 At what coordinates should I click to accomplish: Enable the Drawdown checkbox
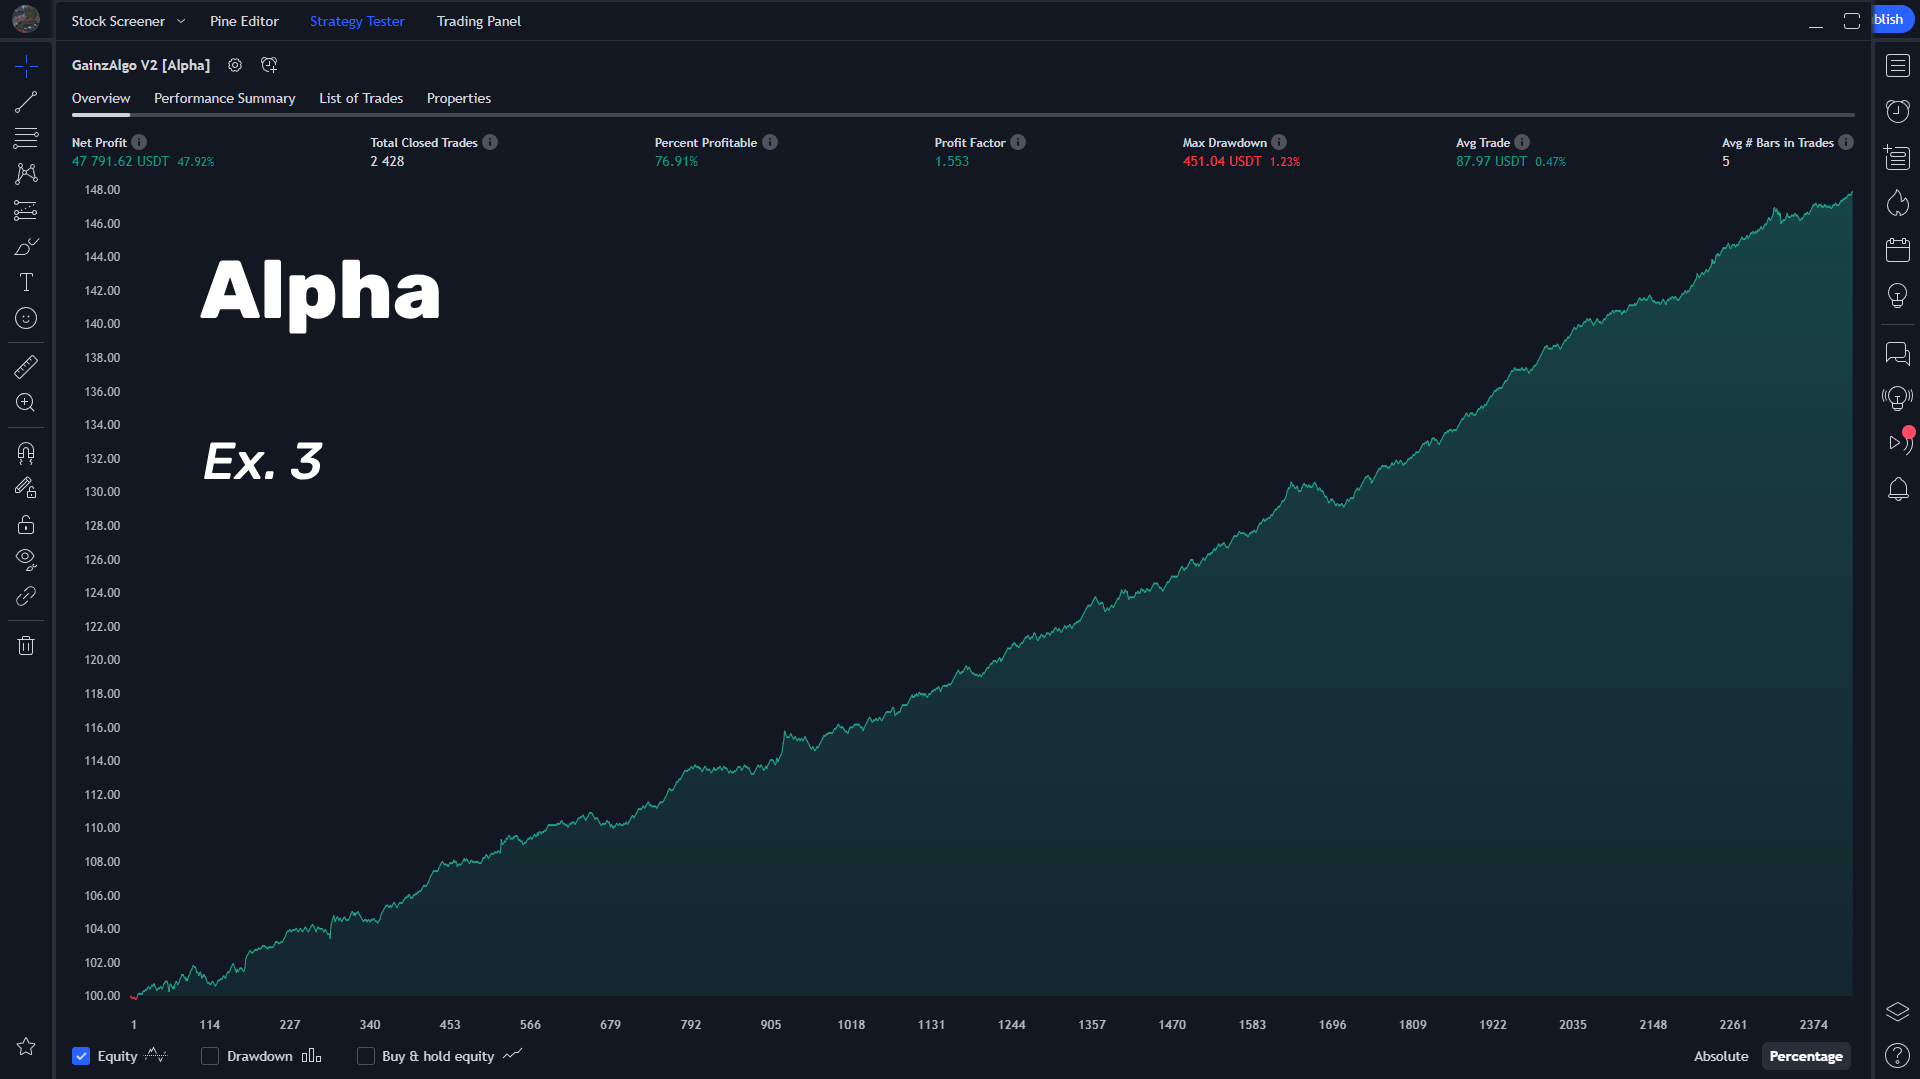[210, 1056]
